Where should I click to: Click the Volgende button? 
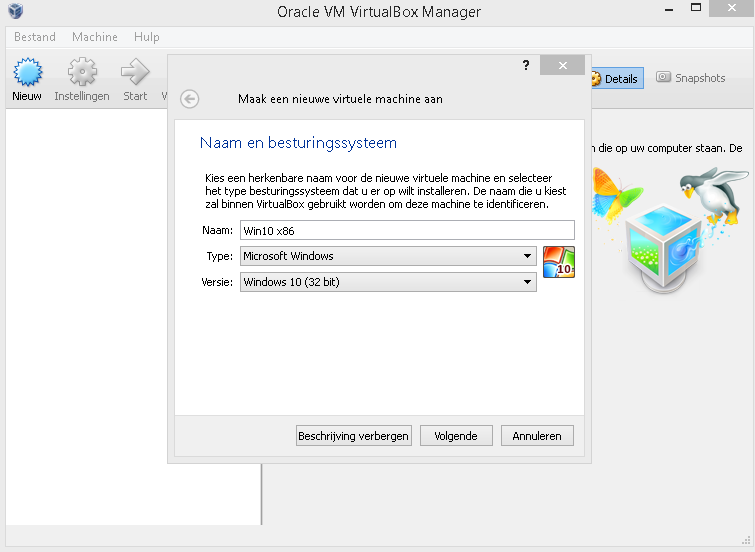[x=456, y=436]
